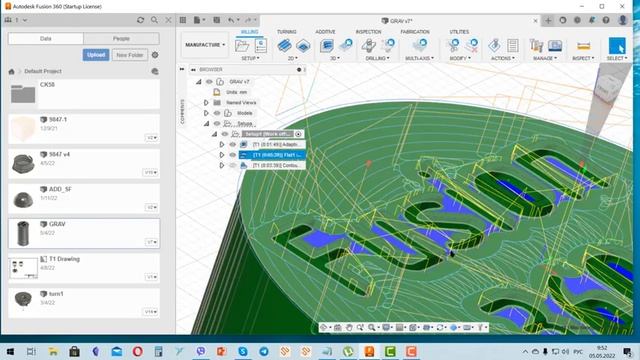Open the Show Data Panel grid icon
Image resolution: width=640 pixels, height=360 pixels.
183,20
